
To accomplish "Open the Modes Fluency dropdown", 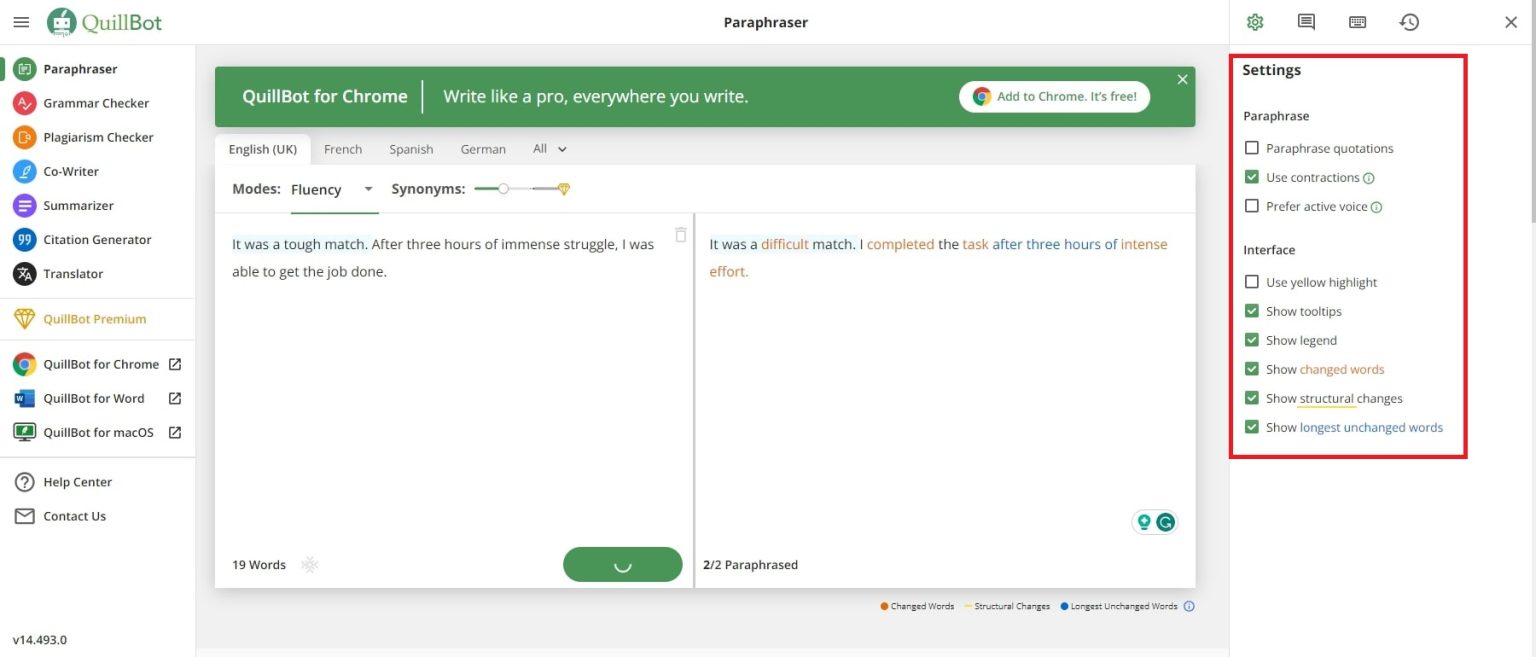I will coord(333,189).
